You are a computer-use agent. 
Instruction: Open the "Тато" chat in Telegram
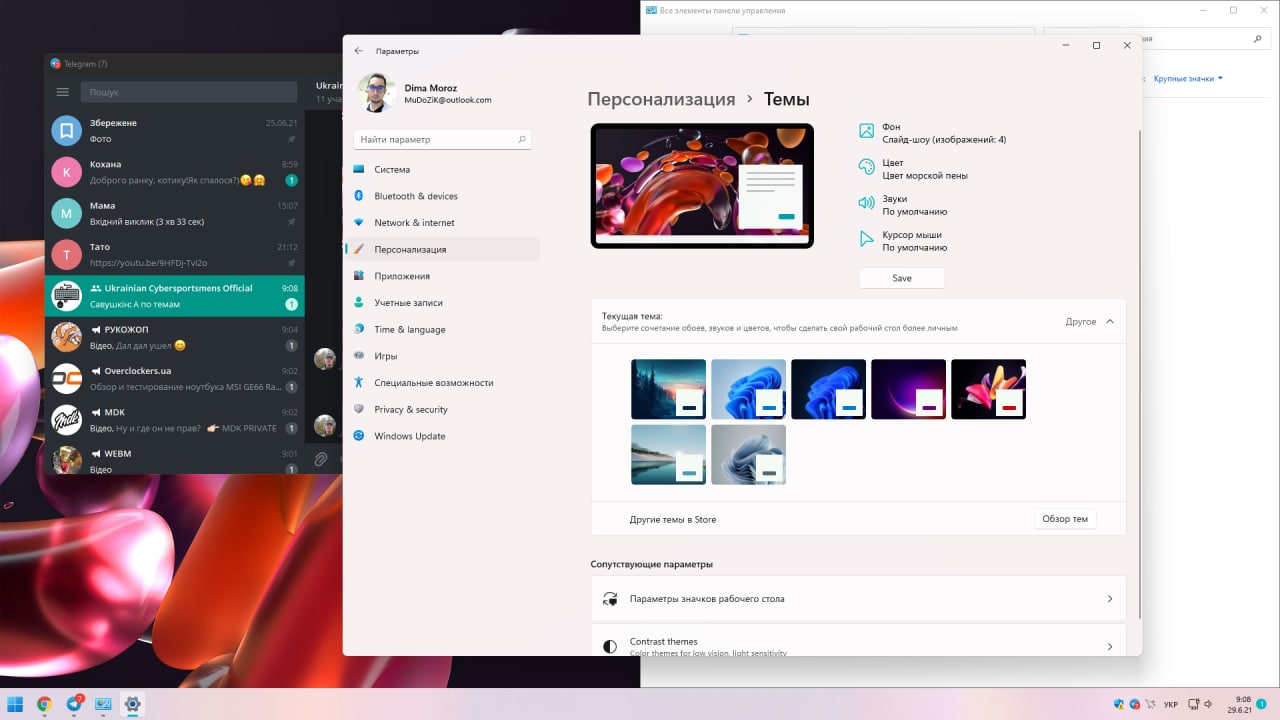pos(174,254)
